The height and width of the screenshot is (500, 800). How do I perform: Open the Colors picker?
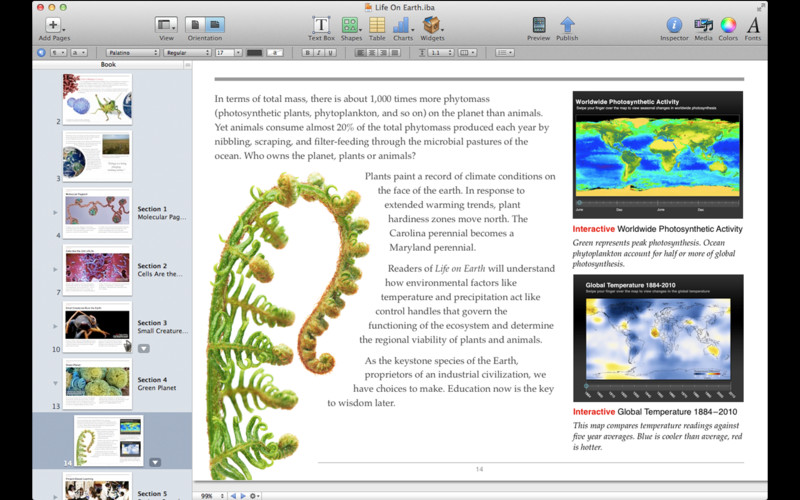728,24
